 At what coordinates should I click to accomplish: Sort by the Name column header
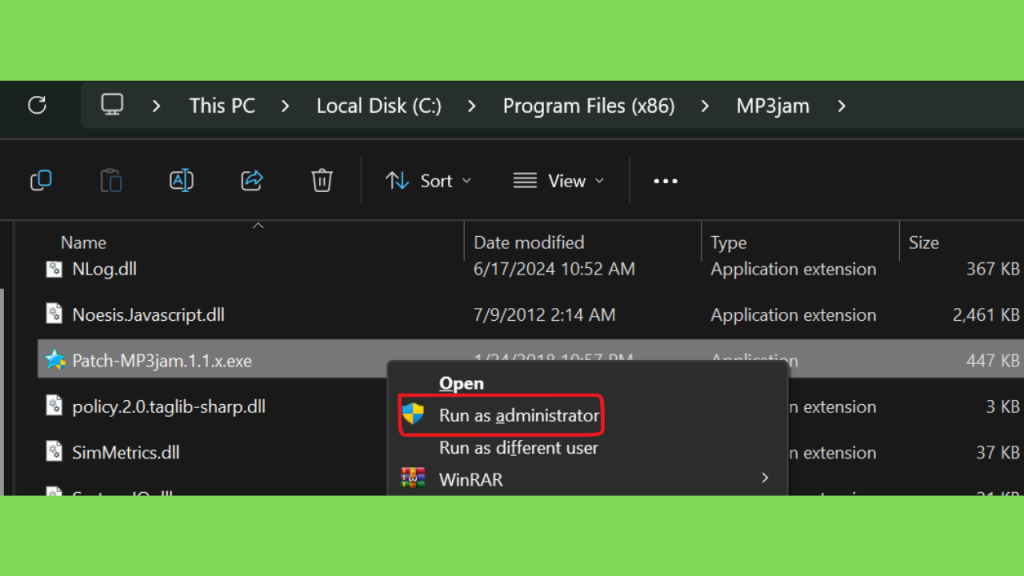(x=84, y=242)
